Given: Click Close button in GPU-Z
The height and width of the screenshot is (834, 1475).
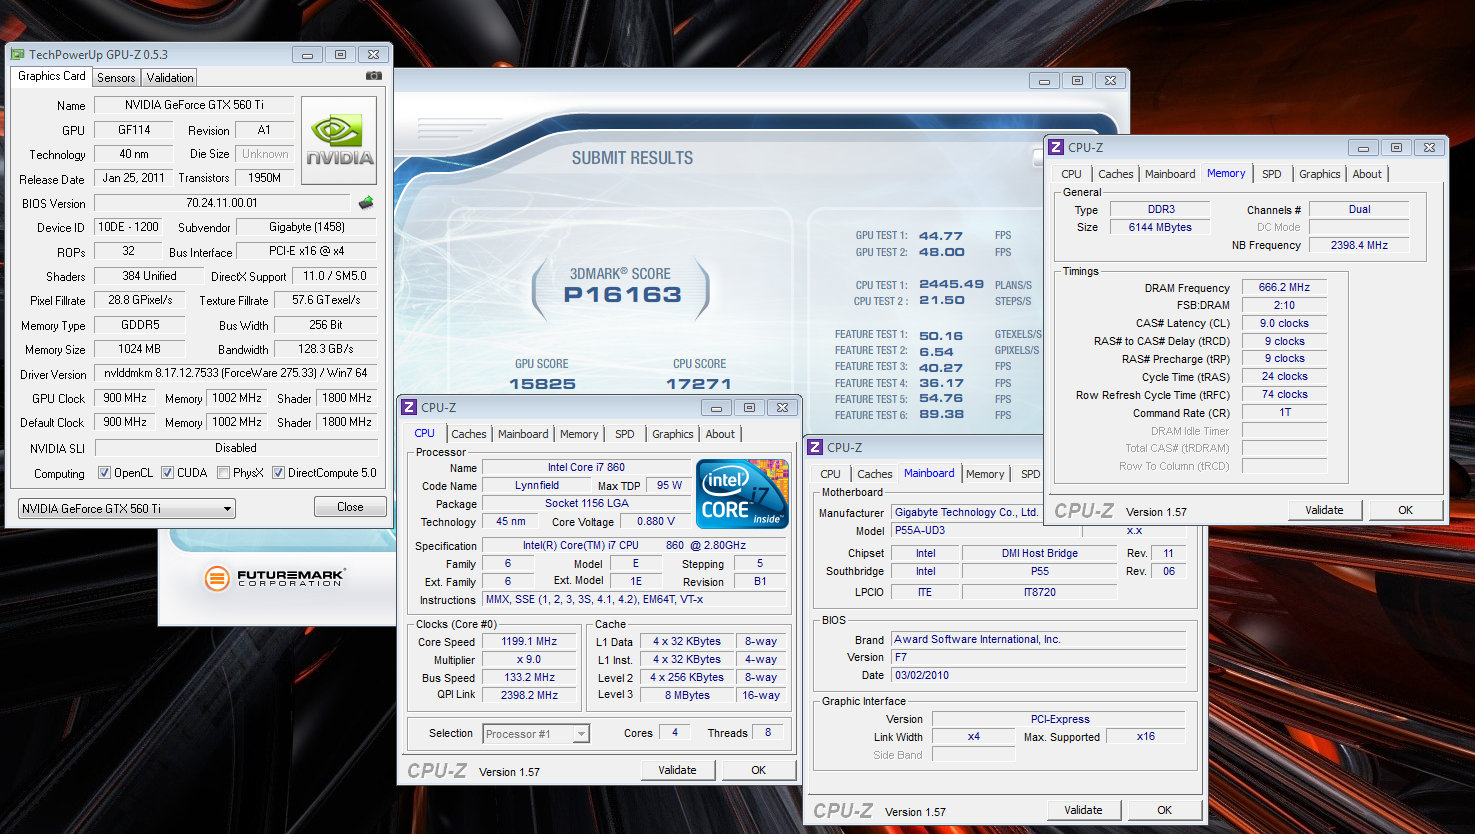Looking at the screenshot, I should (x=350, y=507).
